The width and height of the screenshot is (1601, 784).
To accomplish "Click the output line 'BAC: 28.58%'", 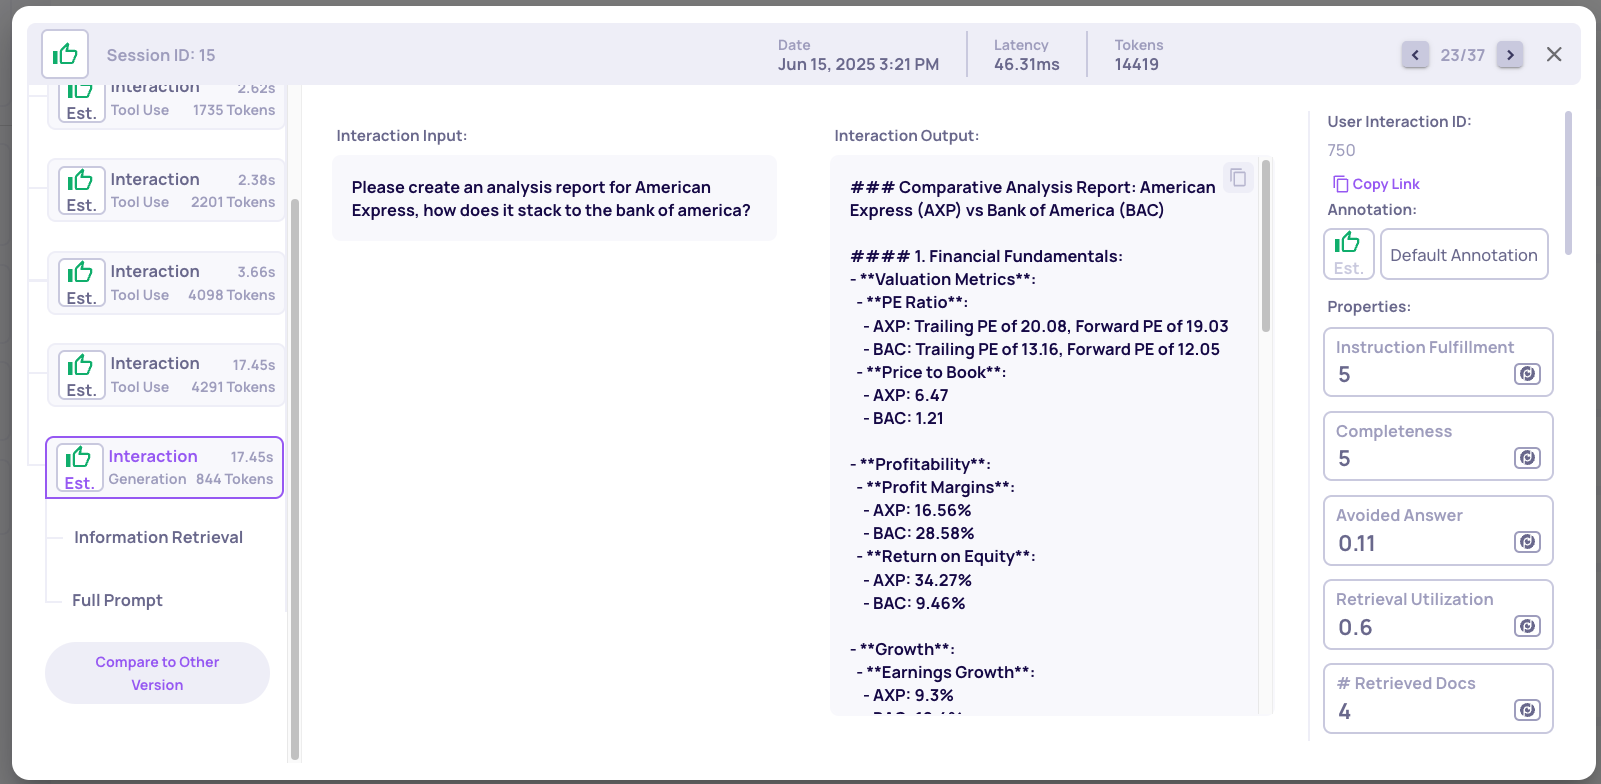I will pyautogui.click(x=918, y=533).
